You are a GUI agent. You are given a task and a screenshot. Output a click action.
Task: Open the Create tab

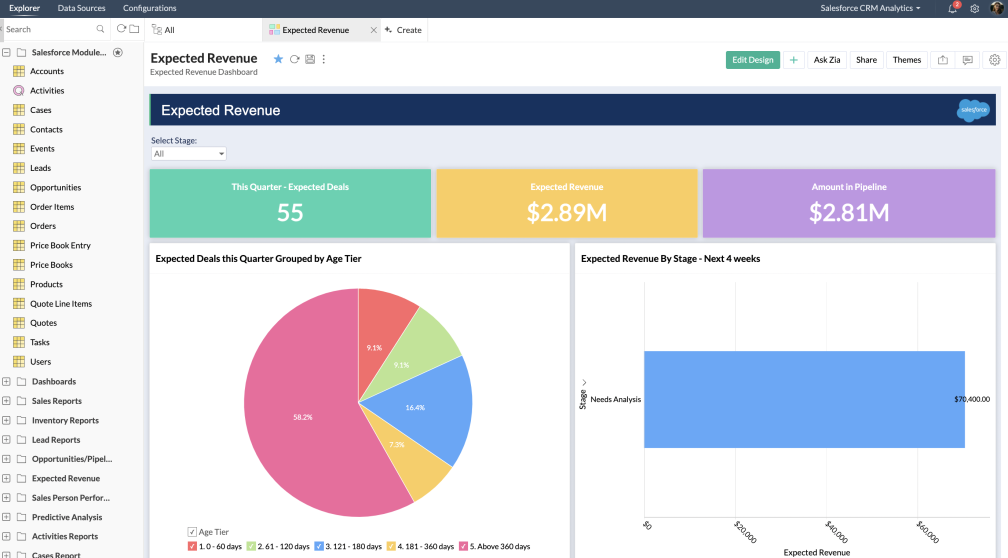(403, 30)
